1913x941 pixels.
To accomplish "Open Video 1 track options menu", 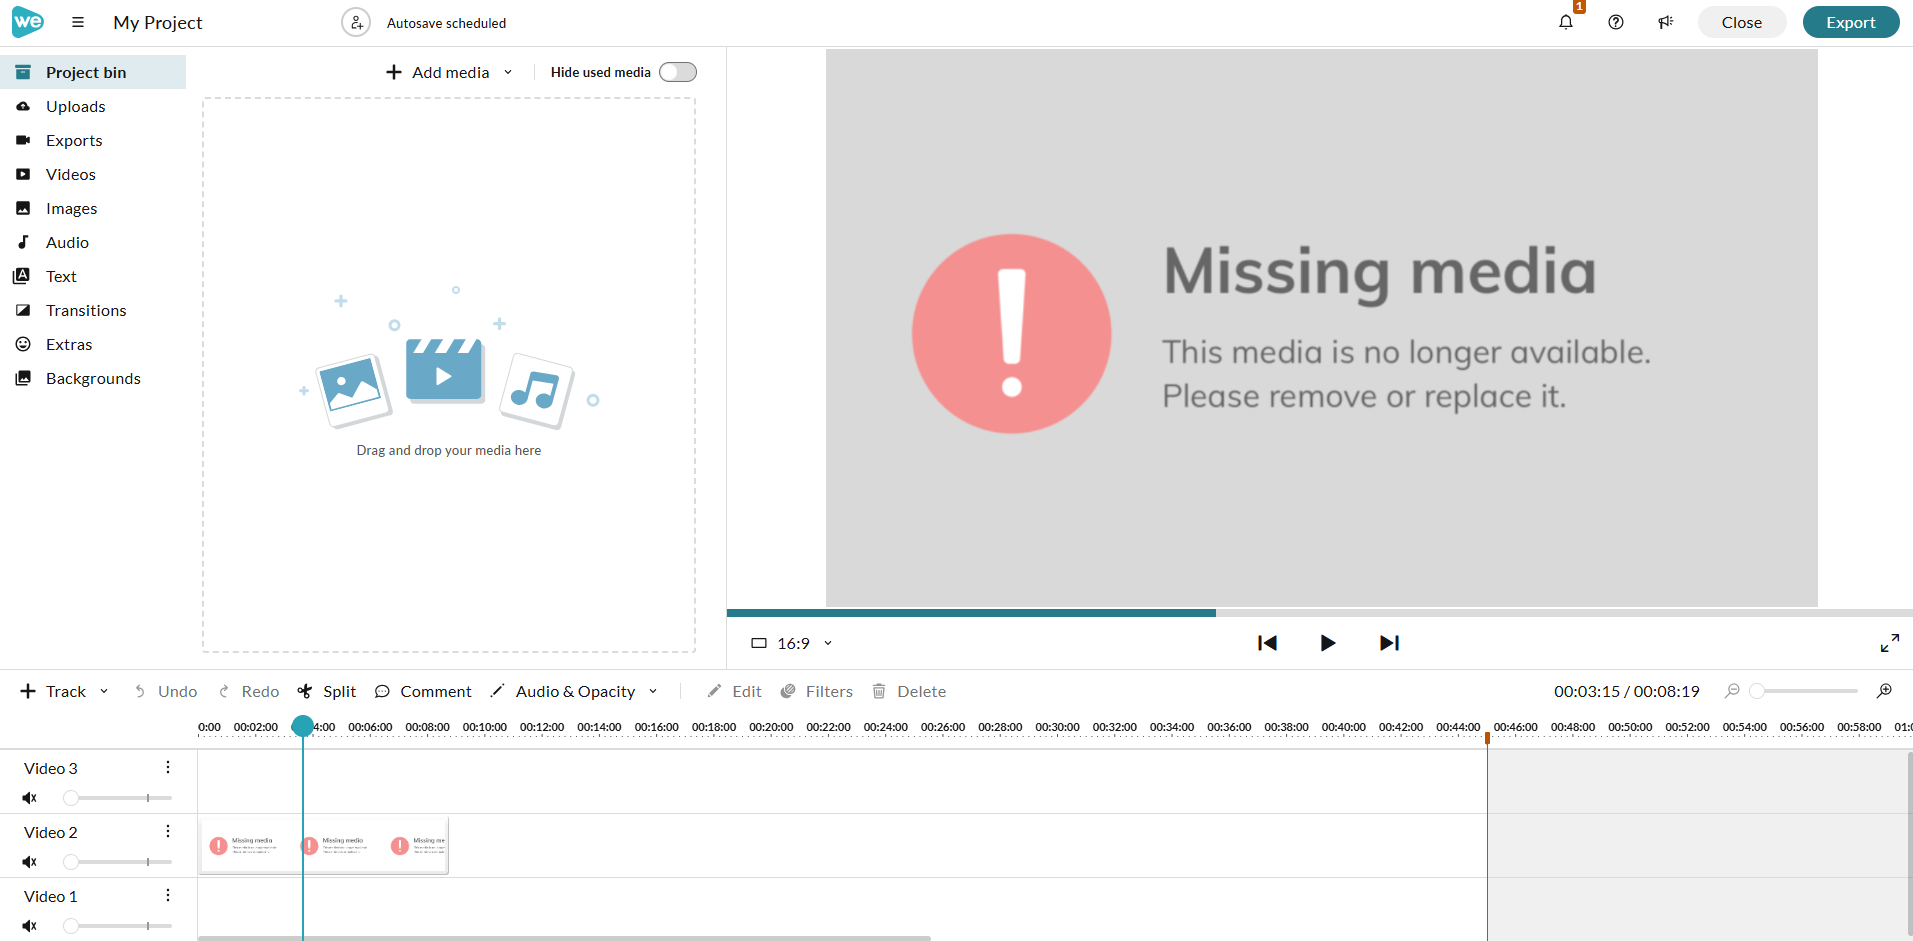I will (168, 895).
